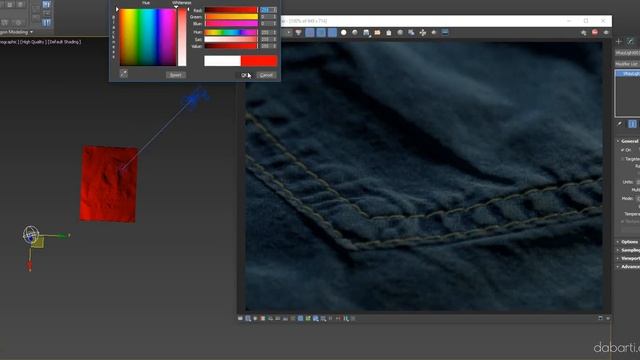640x360 pixels.
Task: Click the object name field in Modify panel
Action: [x=627, y=53]
